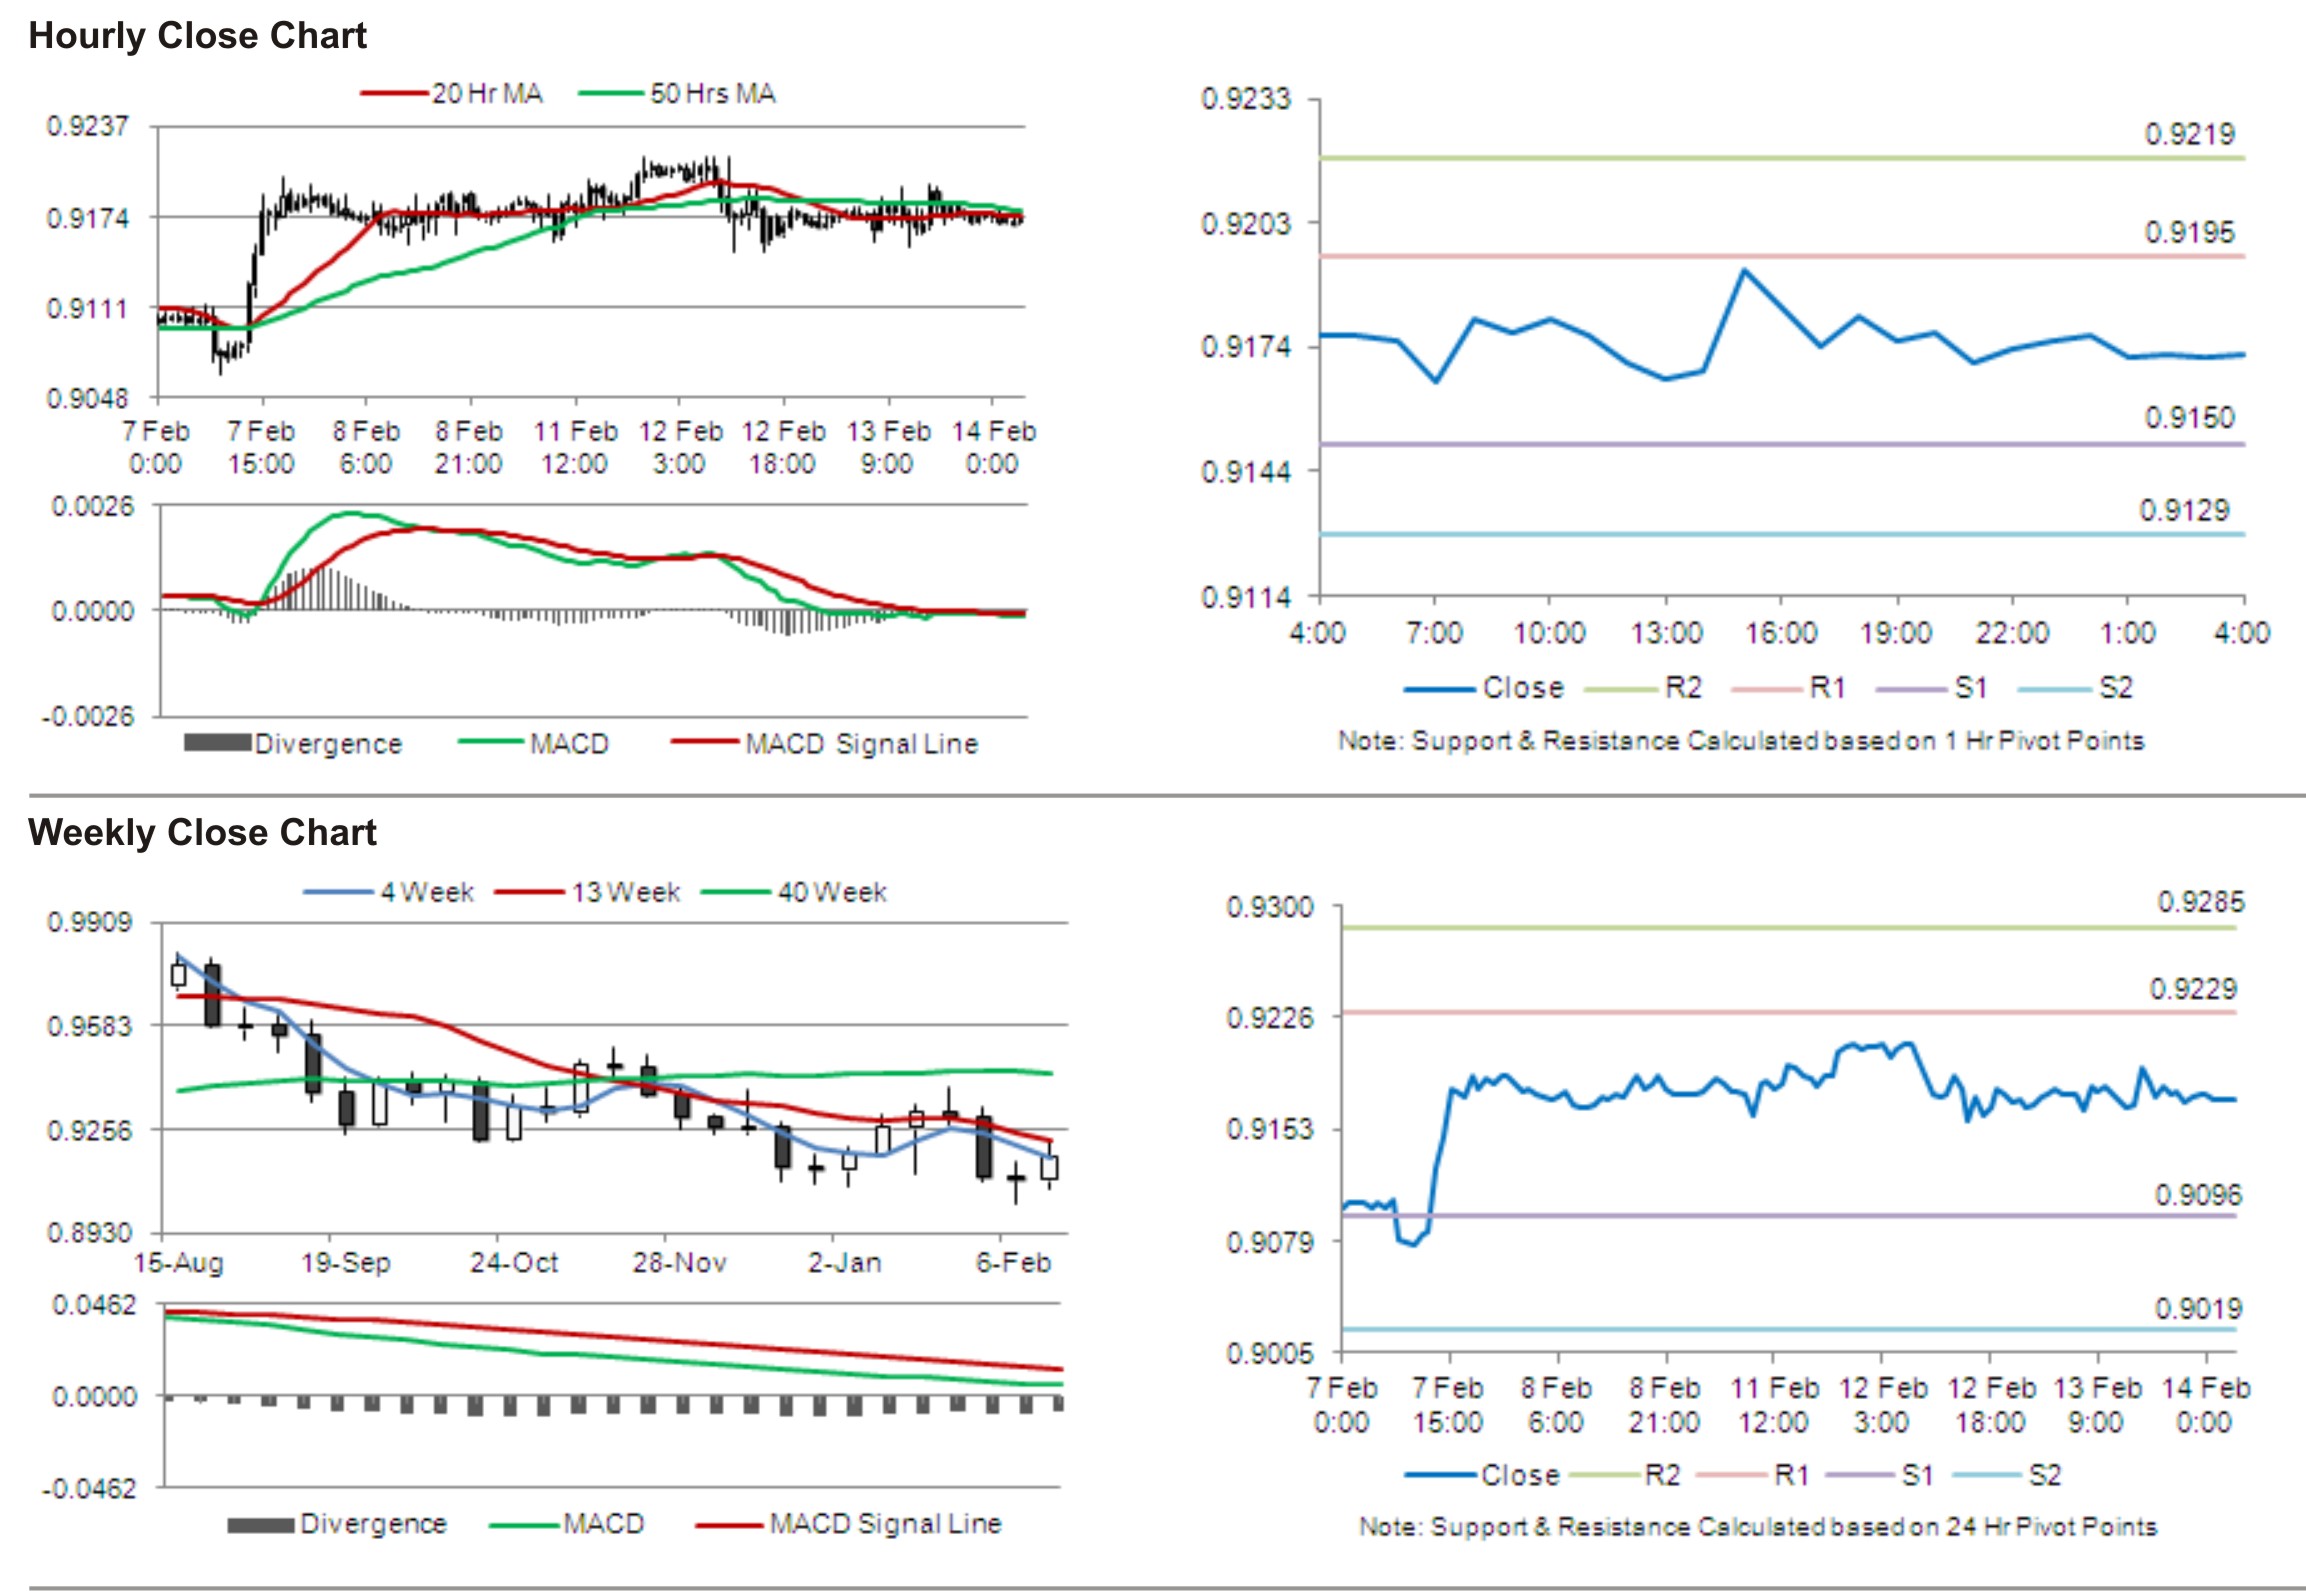Click the 0.9111 axis value
This screenshot has height=1591, width=2306.
coord(88,308)
